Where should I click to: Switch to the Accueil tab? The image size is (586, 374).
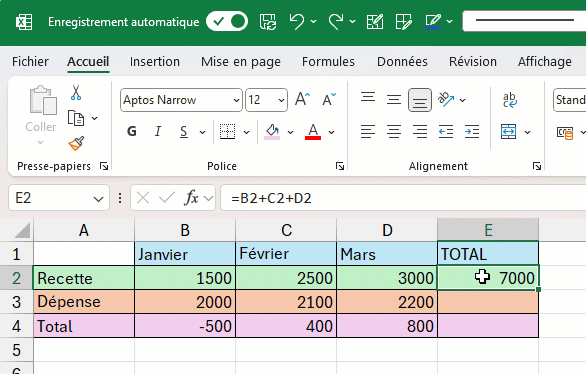click(88, 61)
